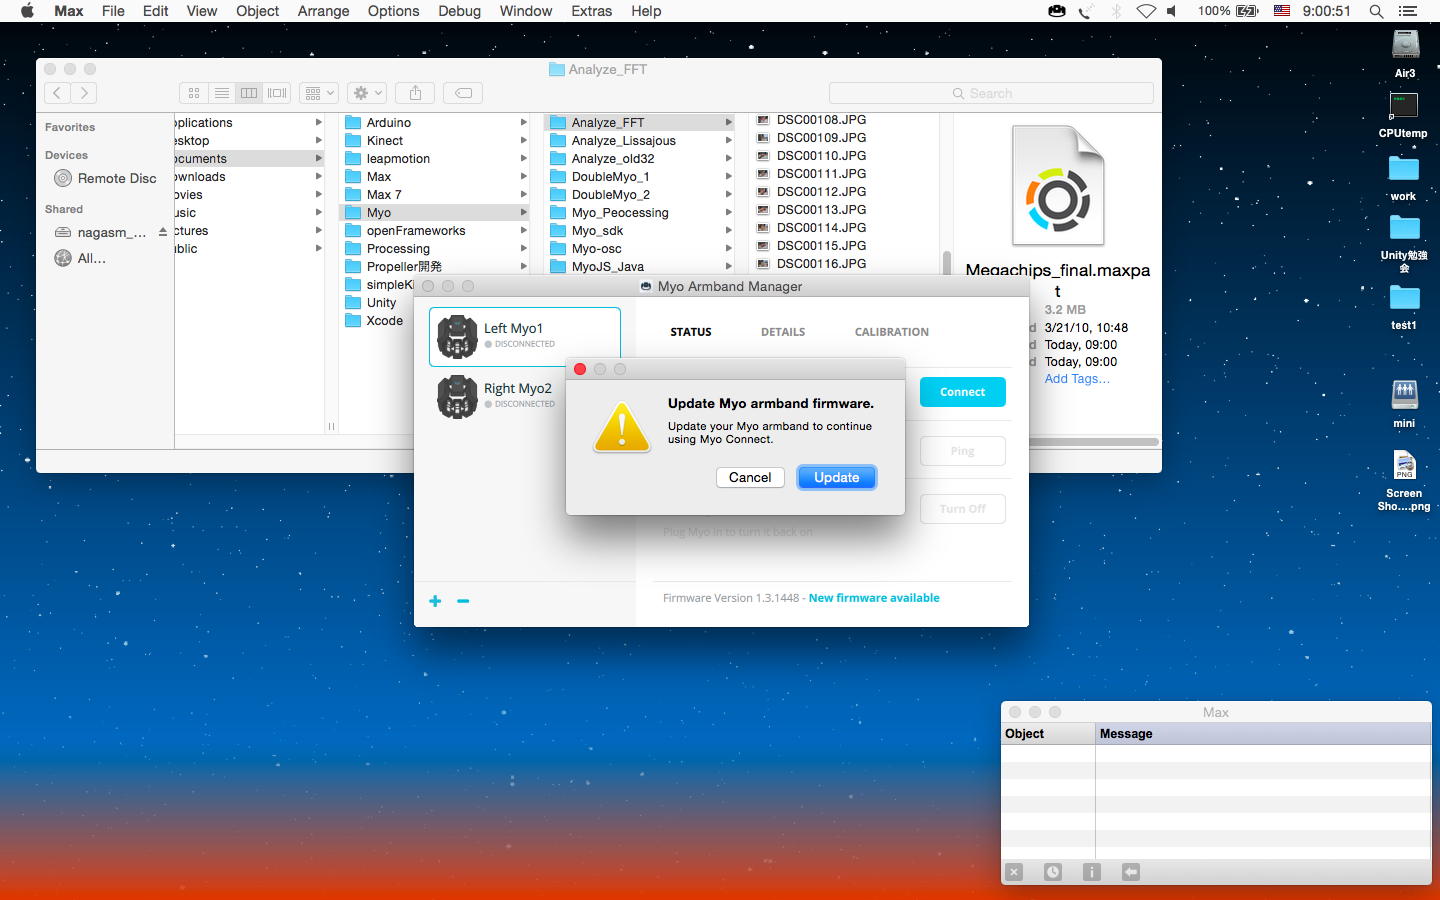Open Spotlight search in the menu bar
The image size is (1440, 900).
pyautogui.click(x=1376, y=11)
